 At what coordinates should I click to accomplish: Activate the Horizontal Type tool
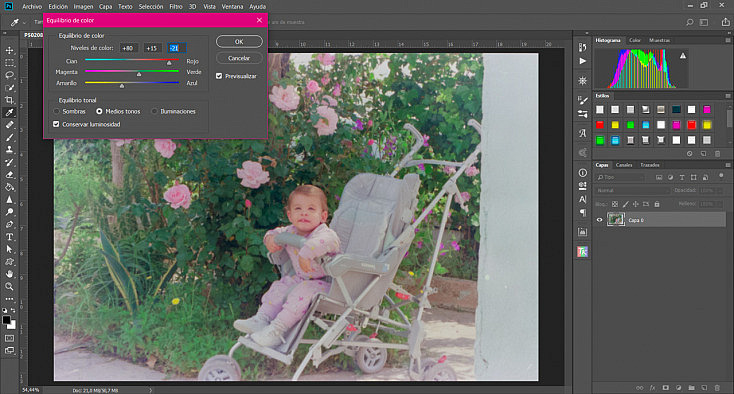[x=9, y=237]
